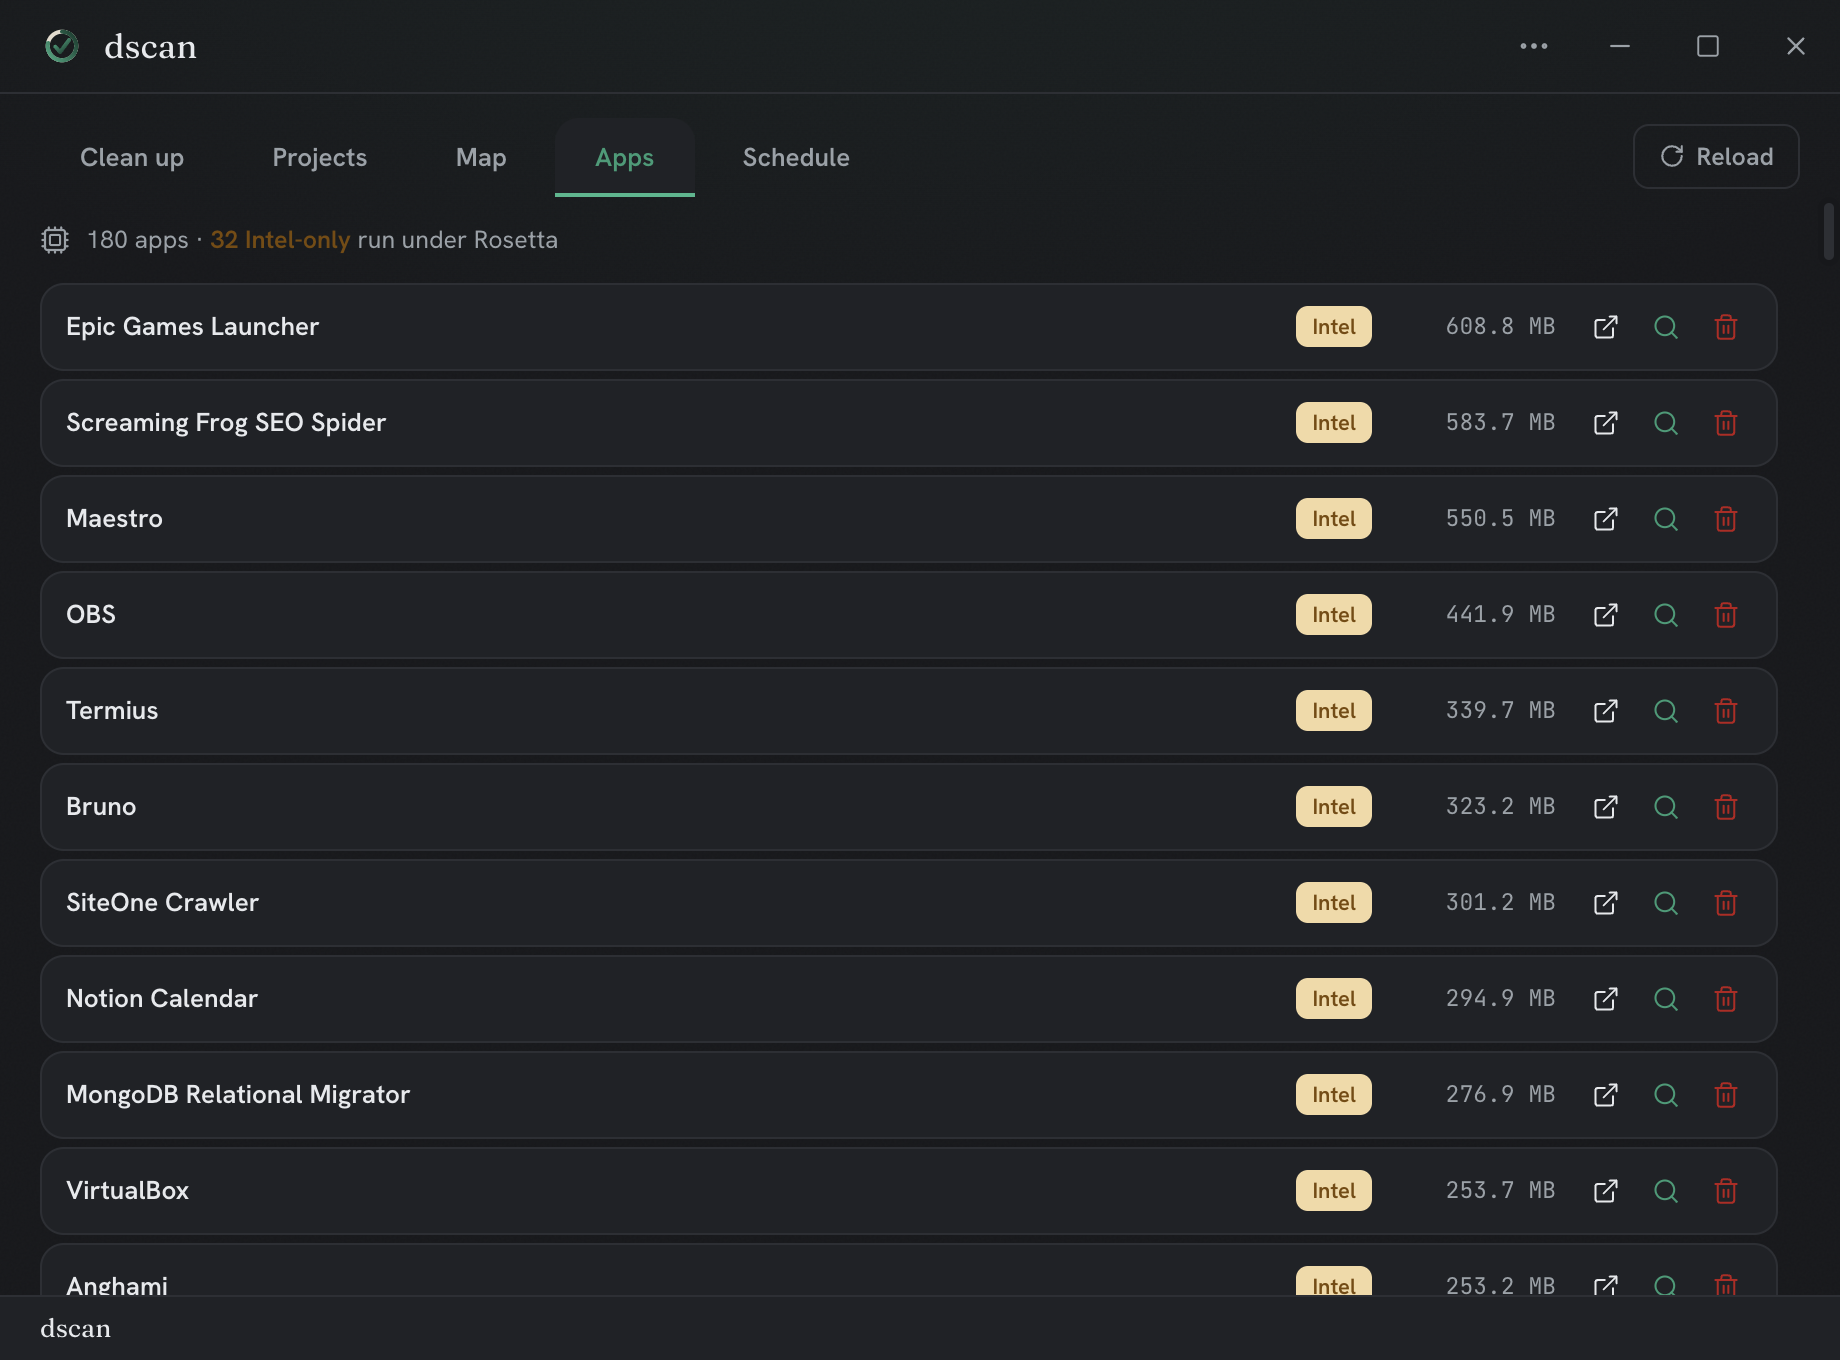Select the Screaming Frog SEO Spider app name
The height and width of the screenshot is (1360, 1840).
[x=226, y=423]
